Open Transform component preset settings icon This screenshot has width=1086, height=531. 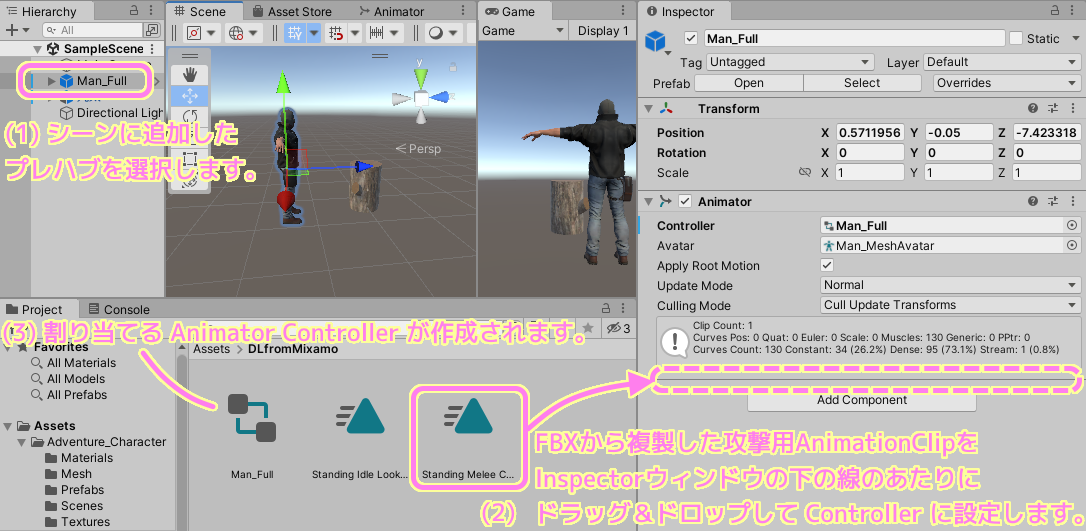1052,108
